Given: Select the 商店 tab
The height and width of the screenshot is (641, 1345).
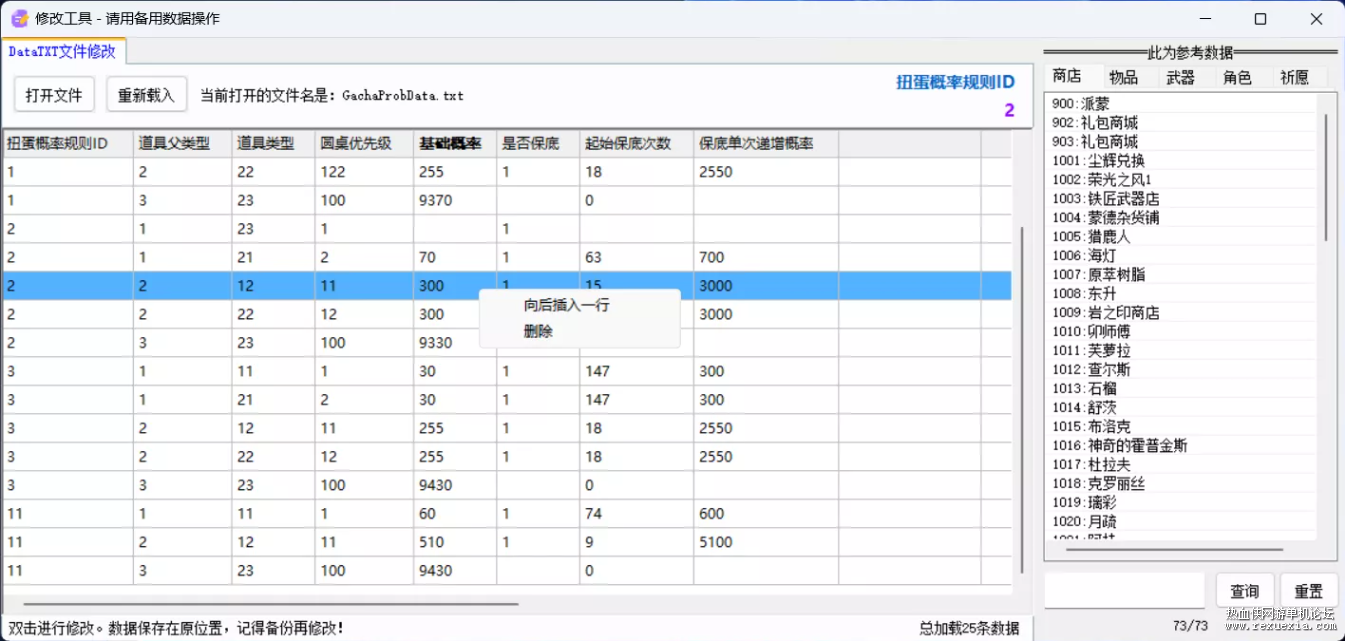Looking at the screenshot, I should click(1067, 76).
